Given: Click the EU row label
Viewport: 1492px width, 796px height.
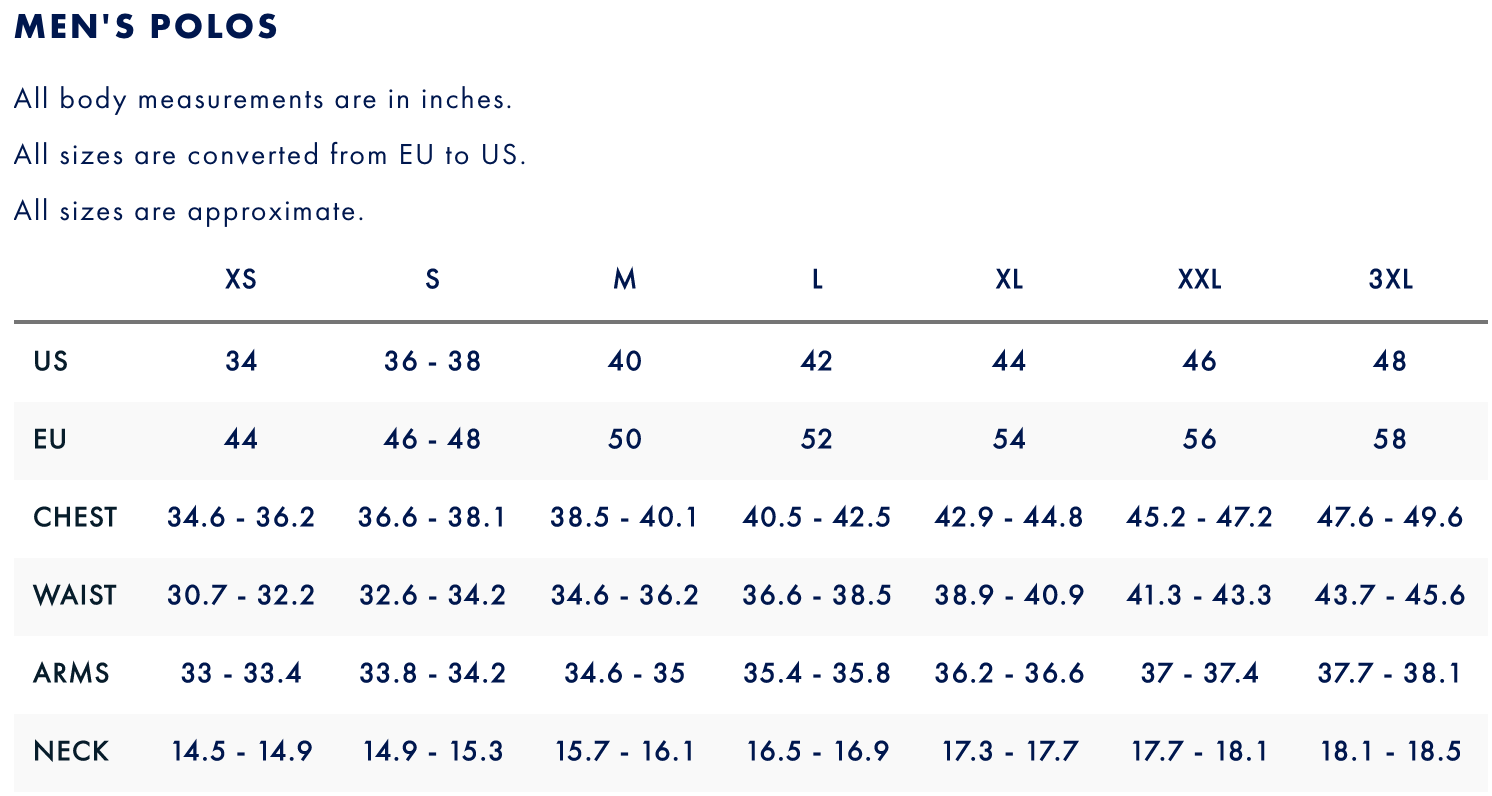Looking at the screenshot, I should point(50,439).
